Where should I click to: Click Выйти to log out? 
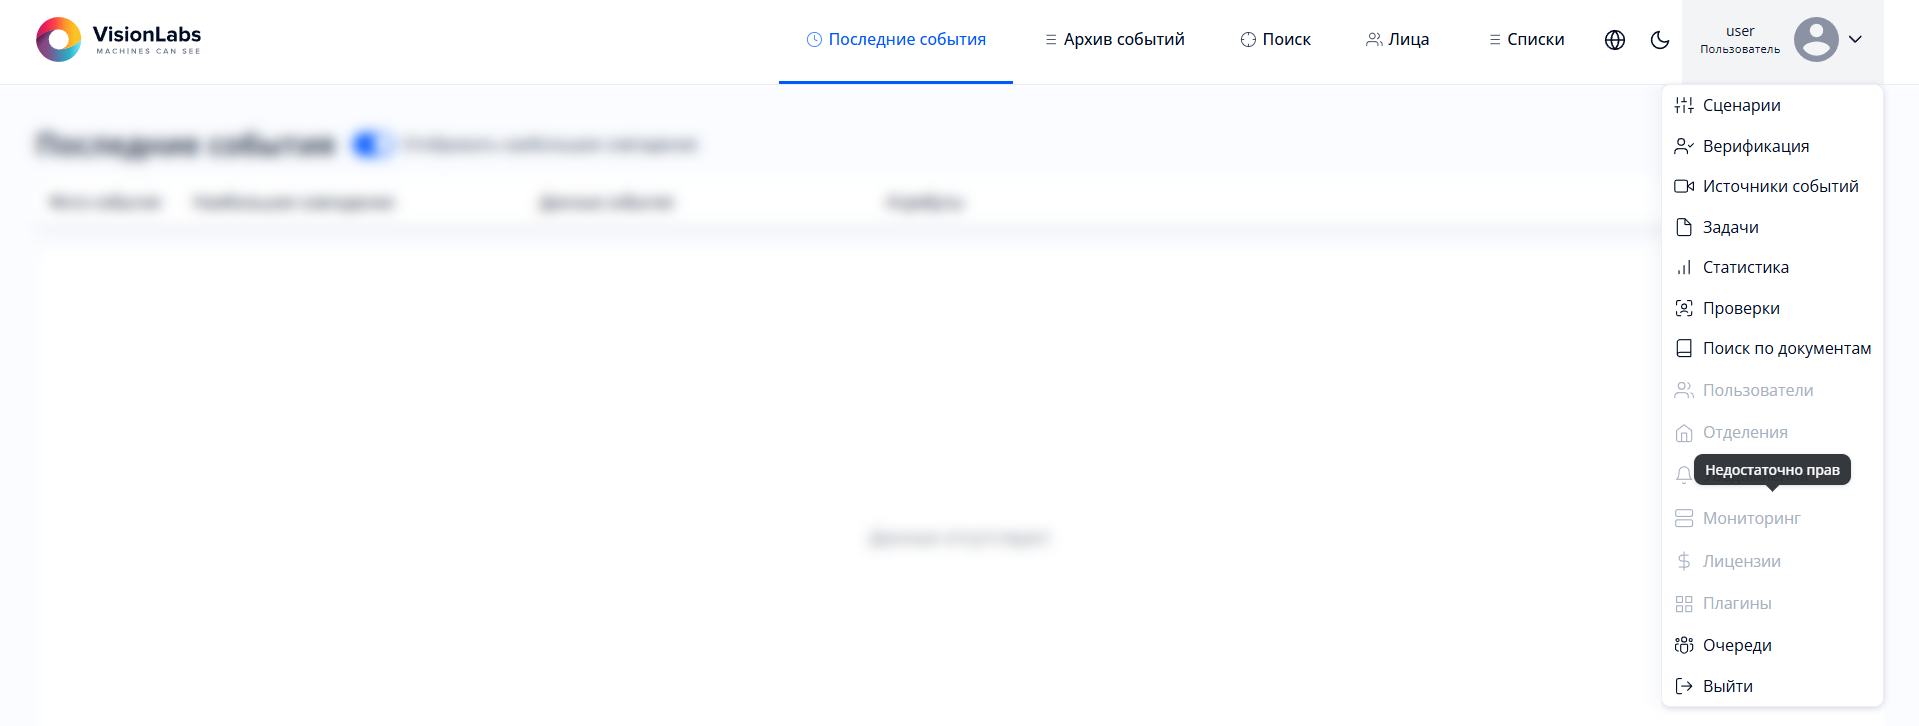[x=1727, y=686]
